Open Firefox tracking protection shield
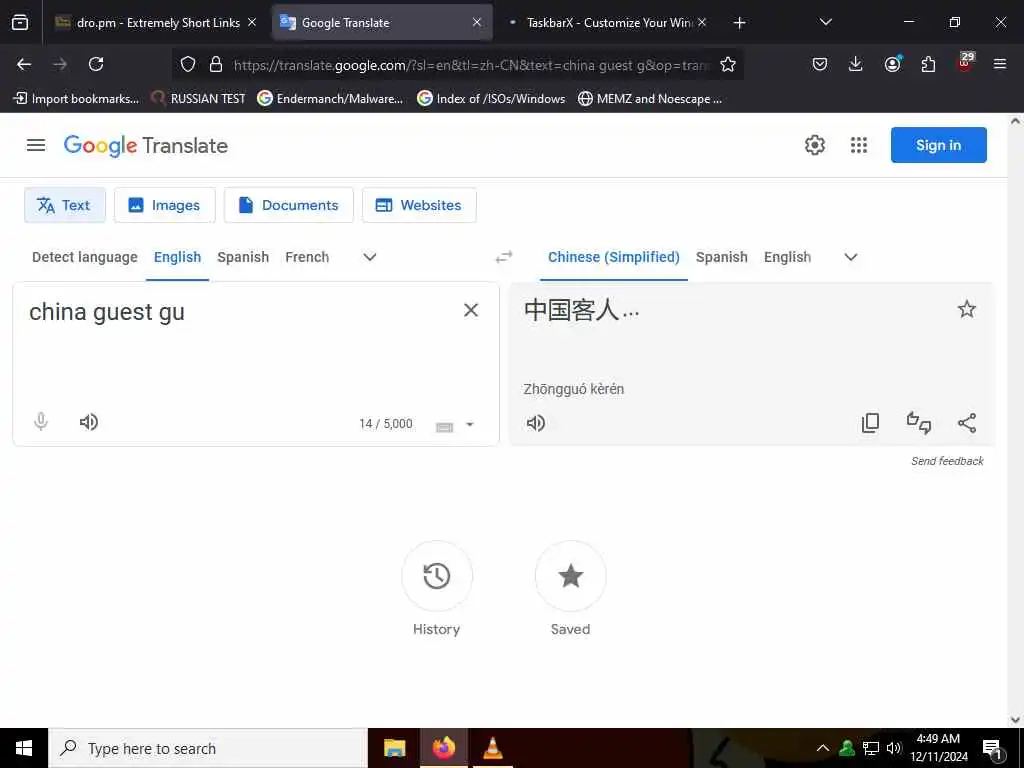Viewport: 1024px width, 768px height. (x=188, y=64)
